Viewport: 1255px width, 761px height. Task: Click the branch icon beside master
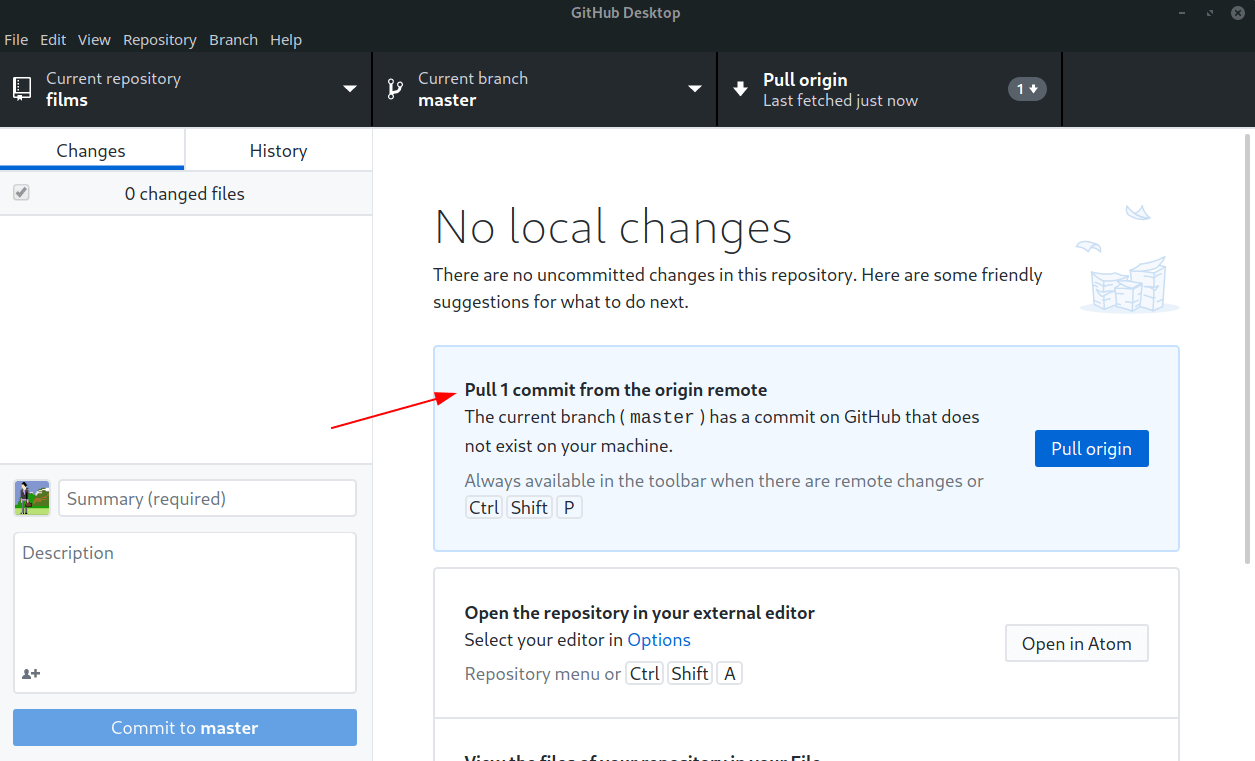point(395,89)
